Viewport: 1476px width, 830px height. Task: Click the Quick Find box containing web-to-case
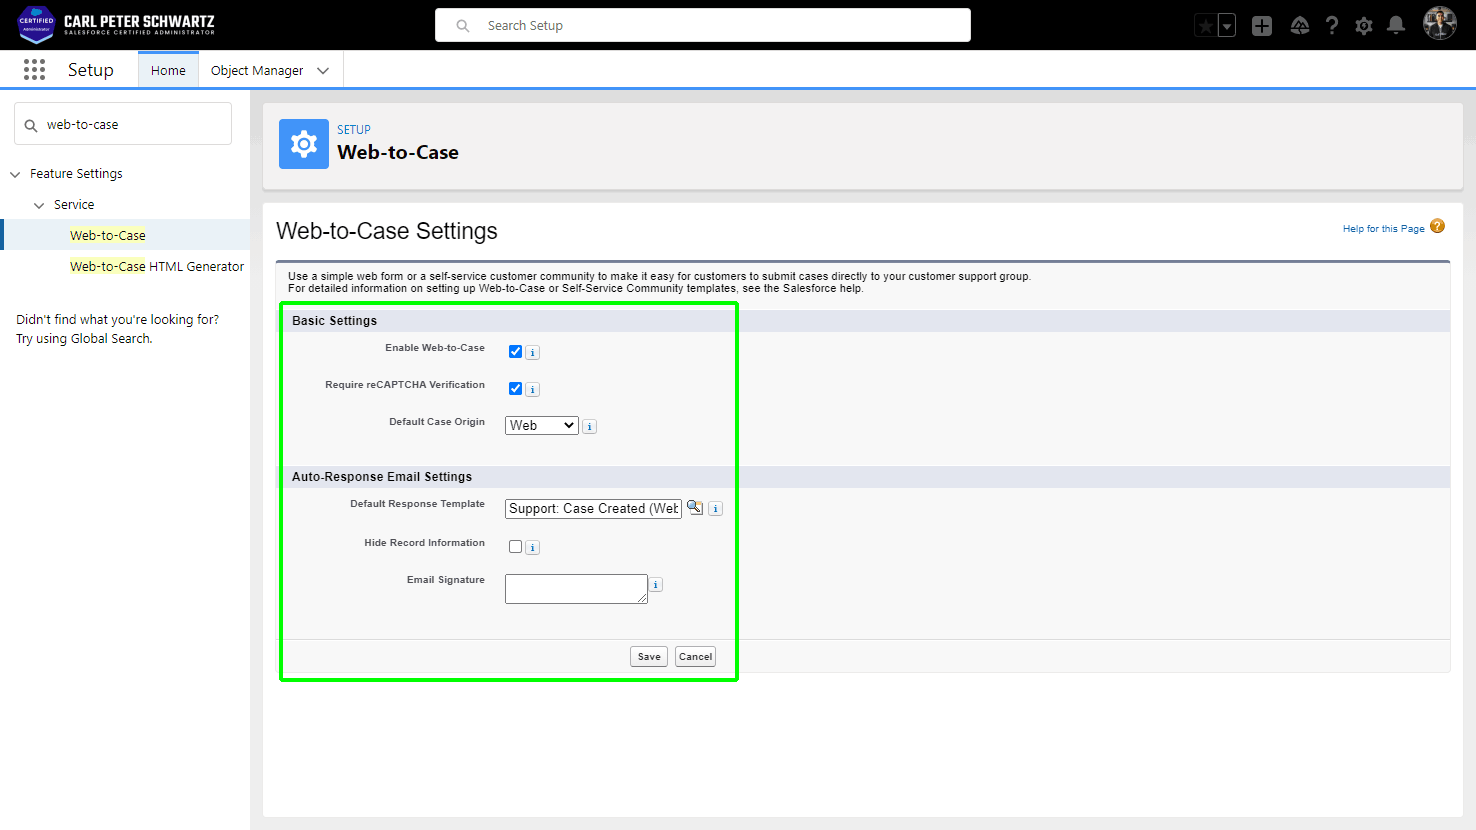click(123, 124)
